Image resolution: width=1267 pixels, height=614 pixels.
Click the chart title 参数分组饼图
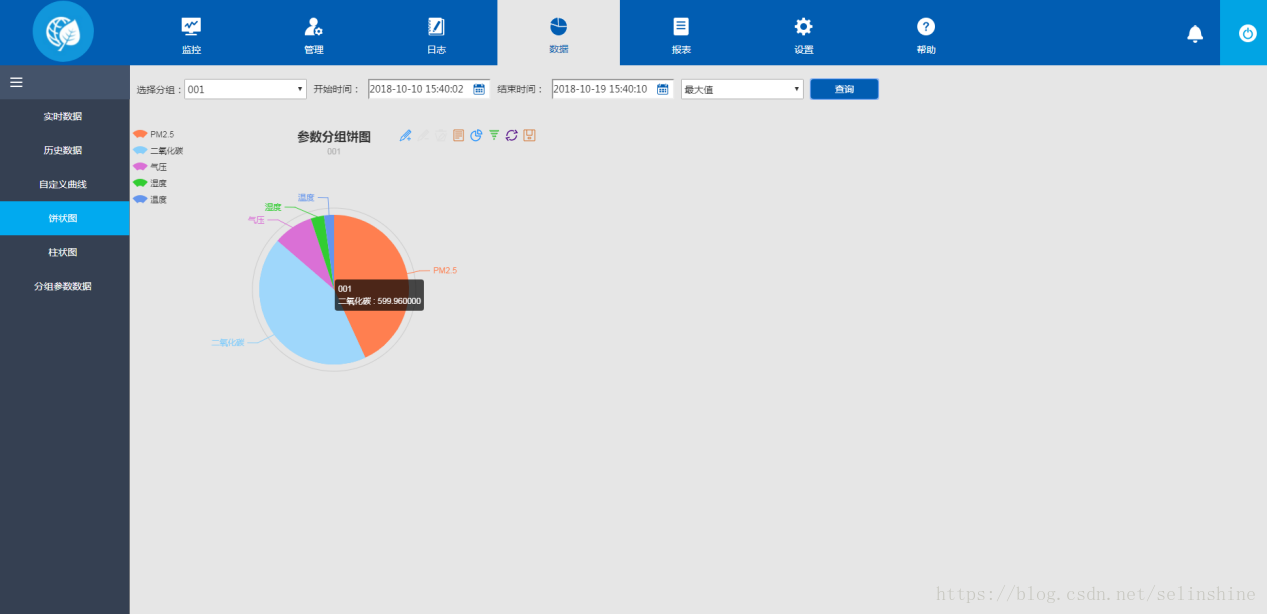point(334,137)
